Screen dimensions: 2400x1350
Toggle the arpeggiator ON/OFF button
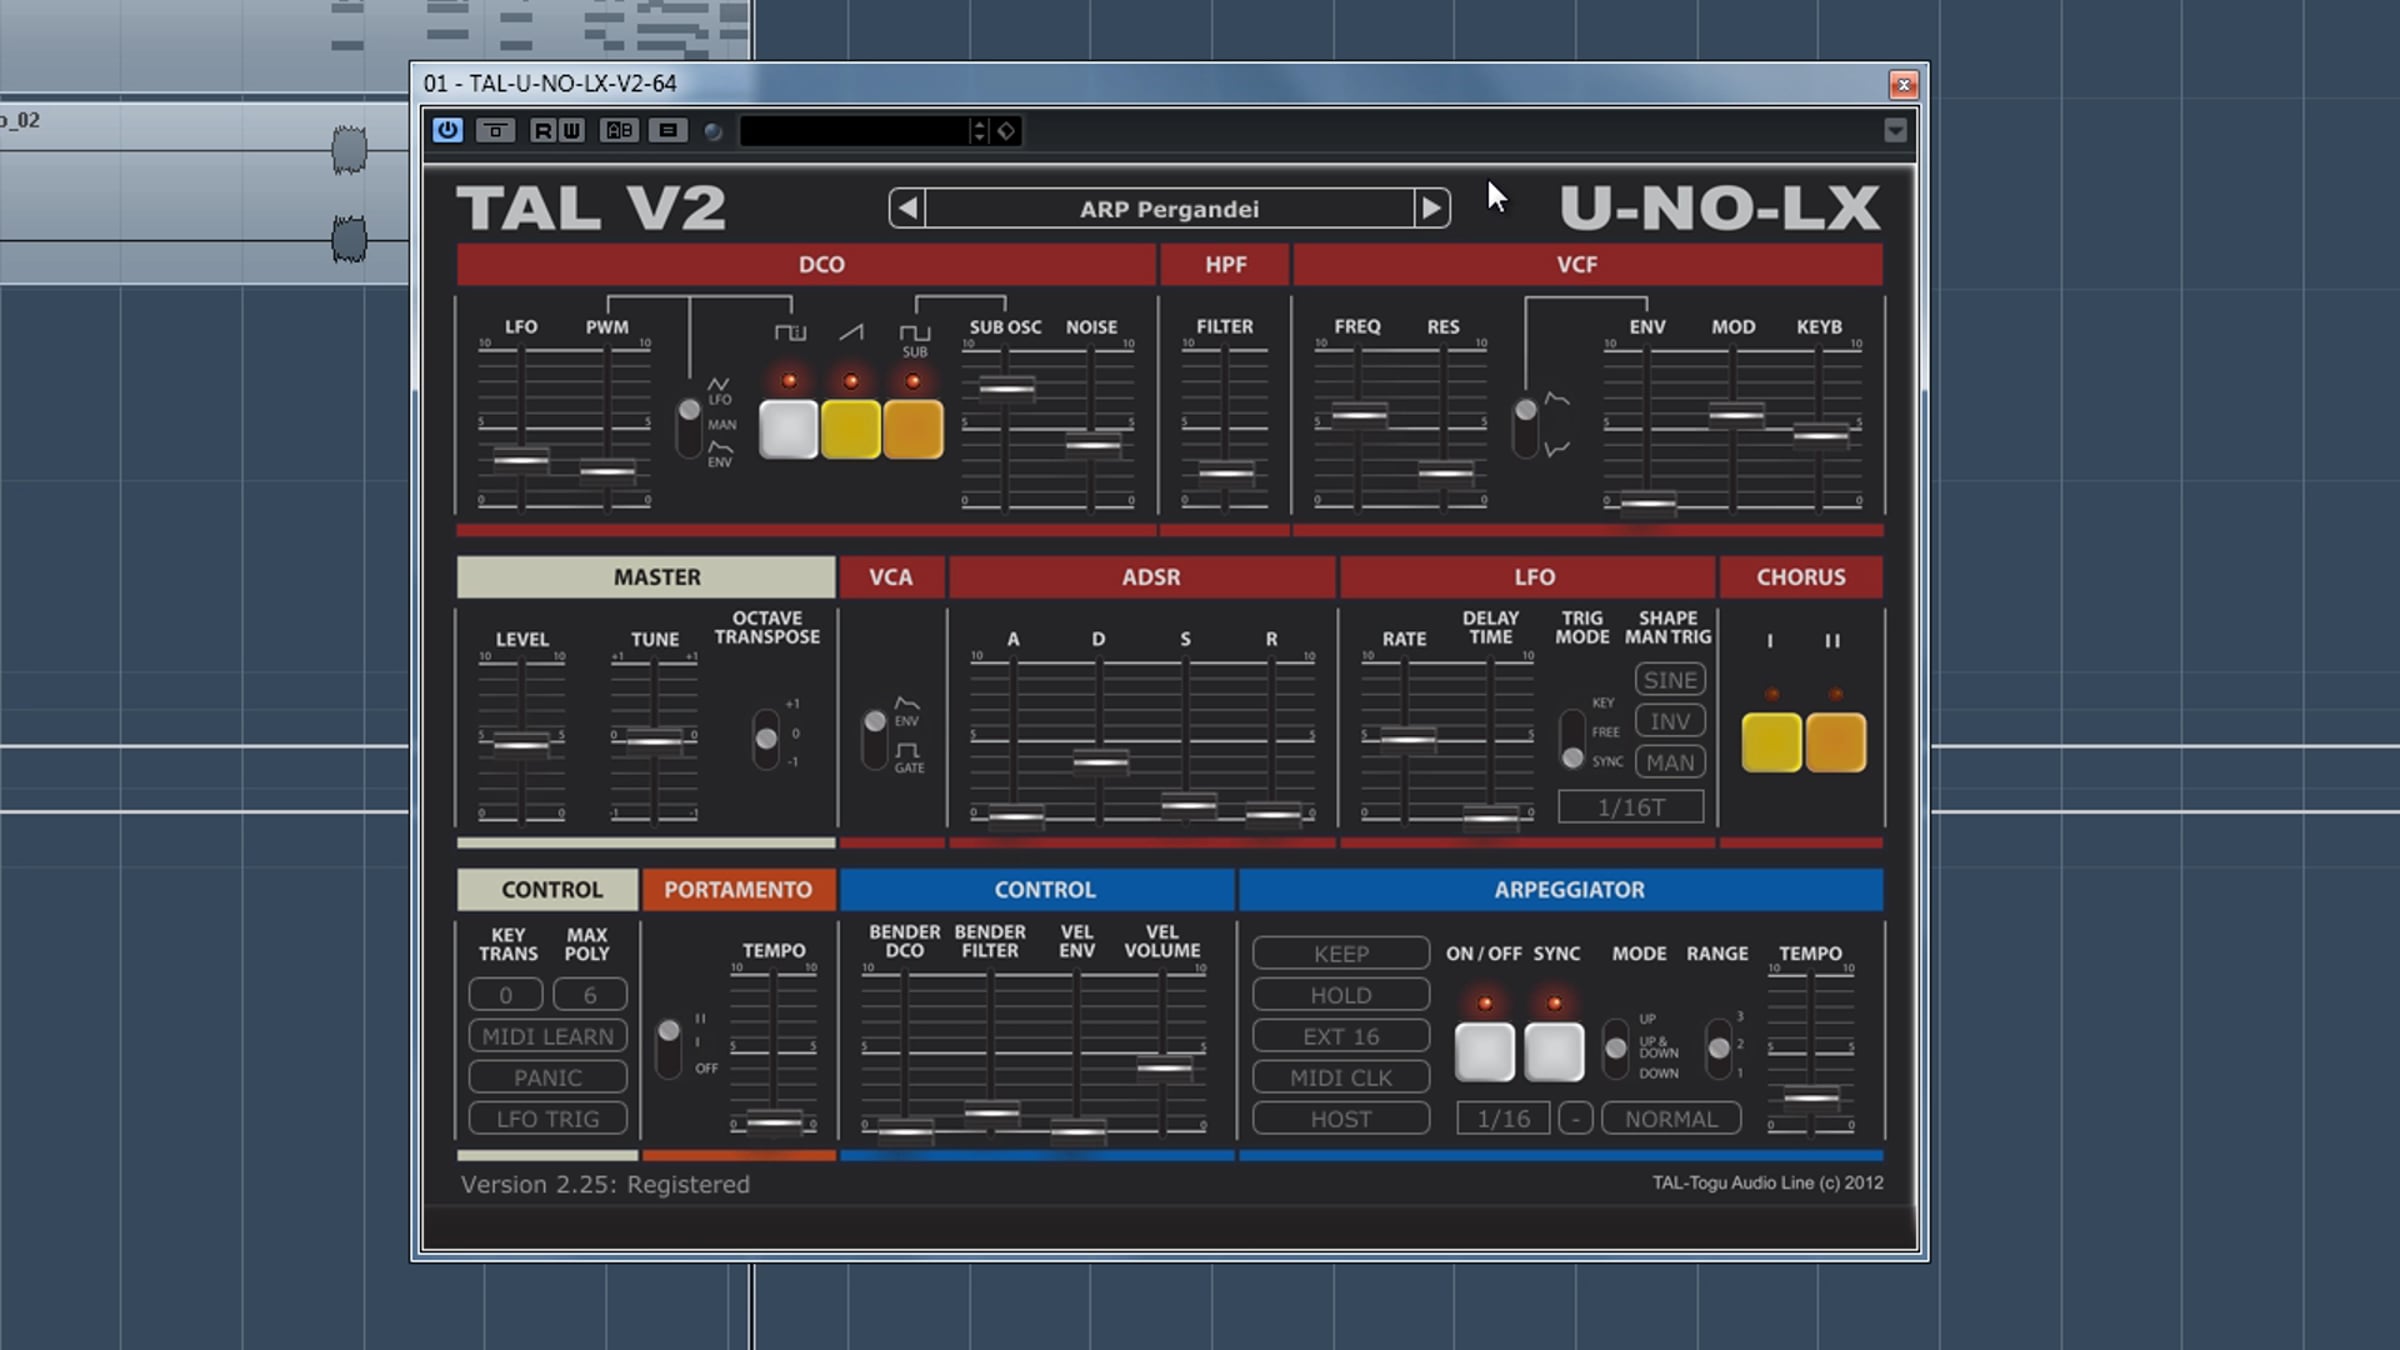[x=1485, y=1052]
